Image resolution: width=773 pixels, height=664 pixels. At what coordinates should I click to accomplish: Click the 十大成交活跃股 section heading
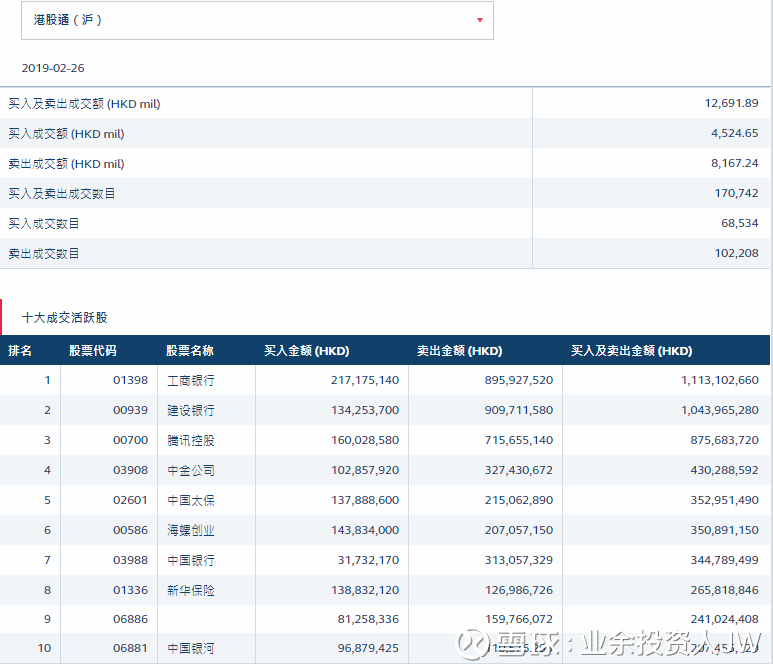[65, 317]
